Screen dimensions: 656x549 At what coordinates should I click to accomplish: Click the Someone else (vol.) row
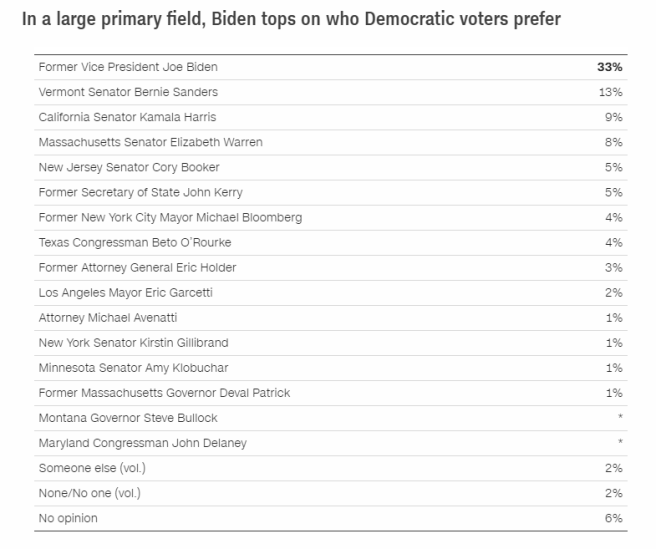click(x=90, y=467)
